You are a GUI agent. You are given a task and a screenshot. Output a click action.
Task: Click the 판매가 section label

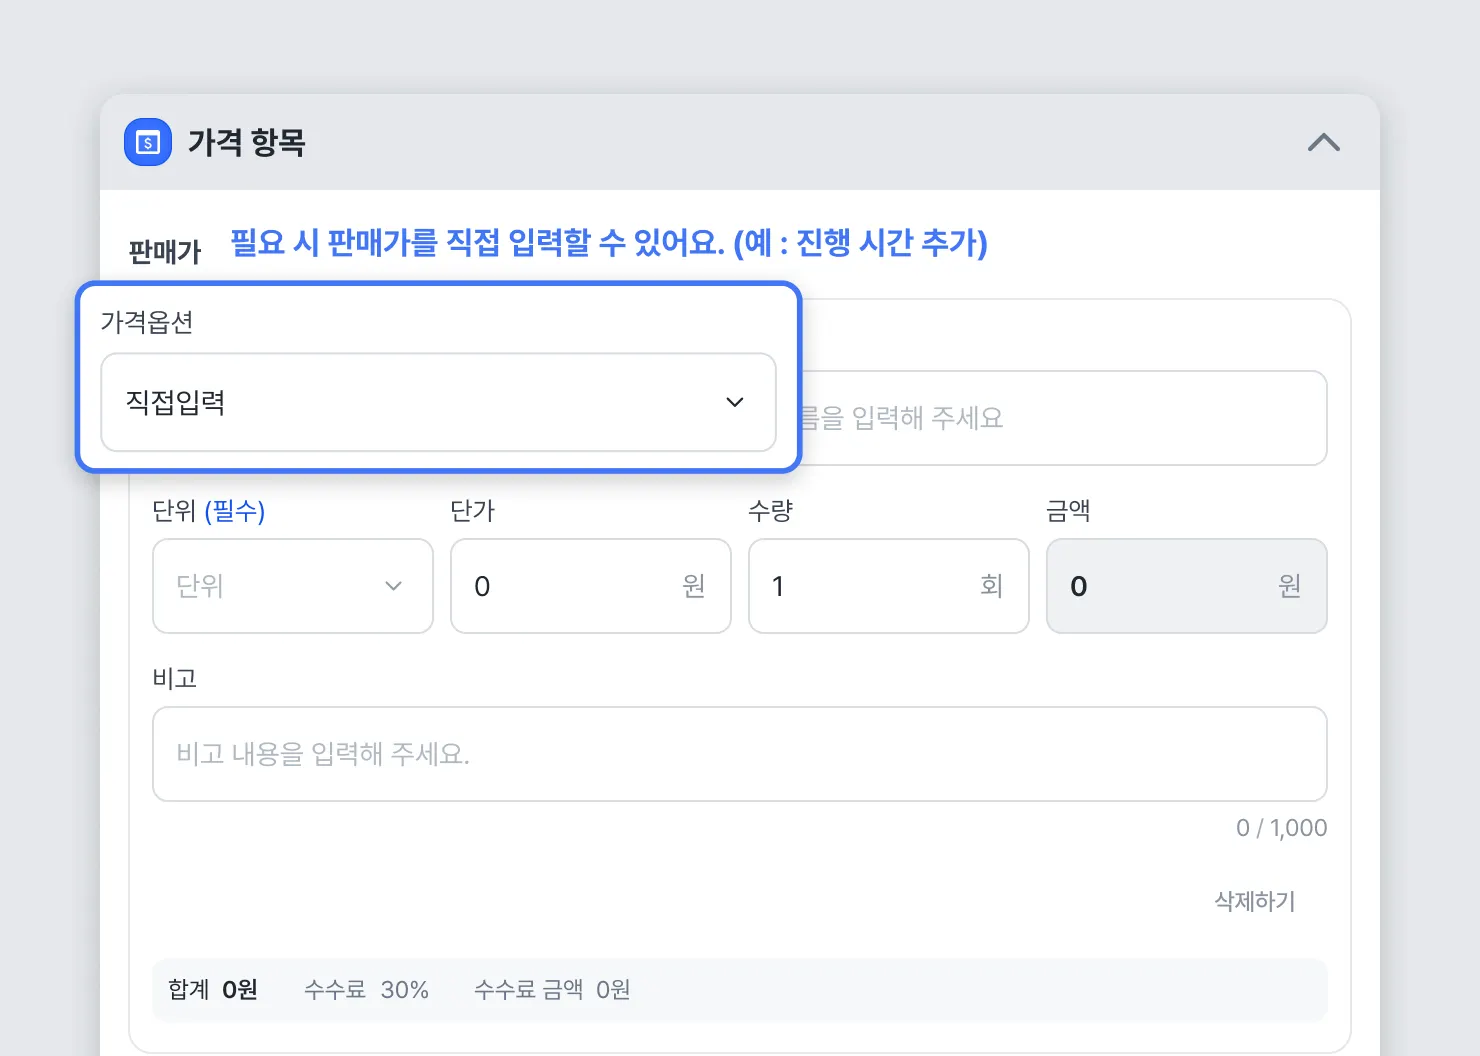coord(165,252)
